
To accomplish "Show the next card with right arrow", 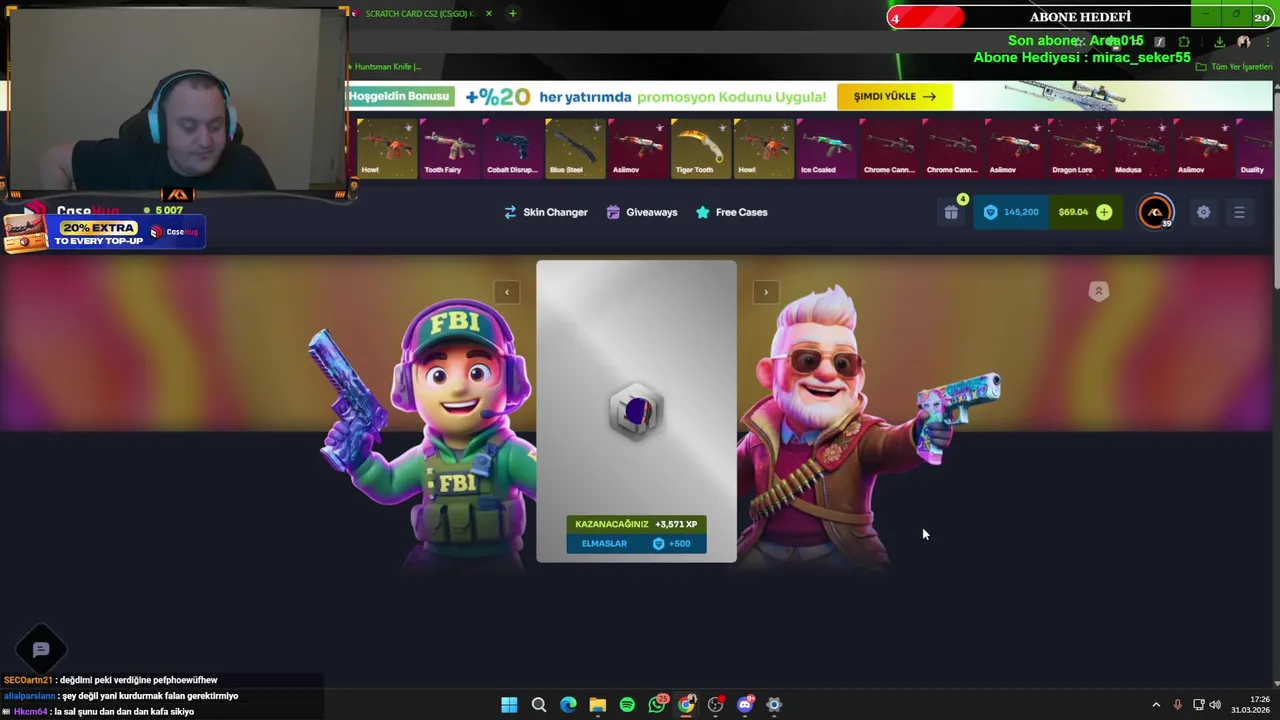I will click(766, 292).
